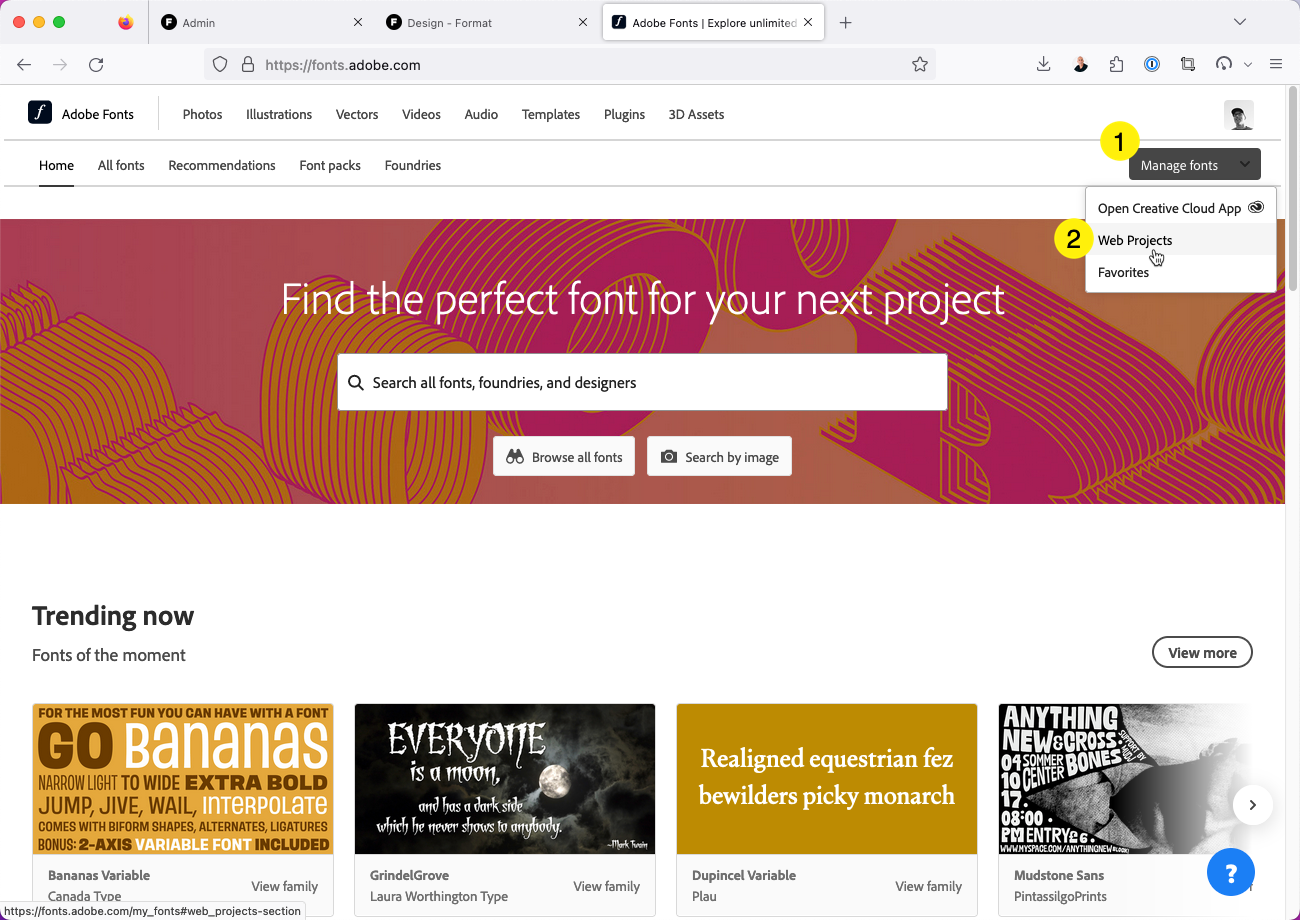Screen dimensions: 1300x920
Task: Open the Foundries navigation tab
Action: click(x=413, y=165)
